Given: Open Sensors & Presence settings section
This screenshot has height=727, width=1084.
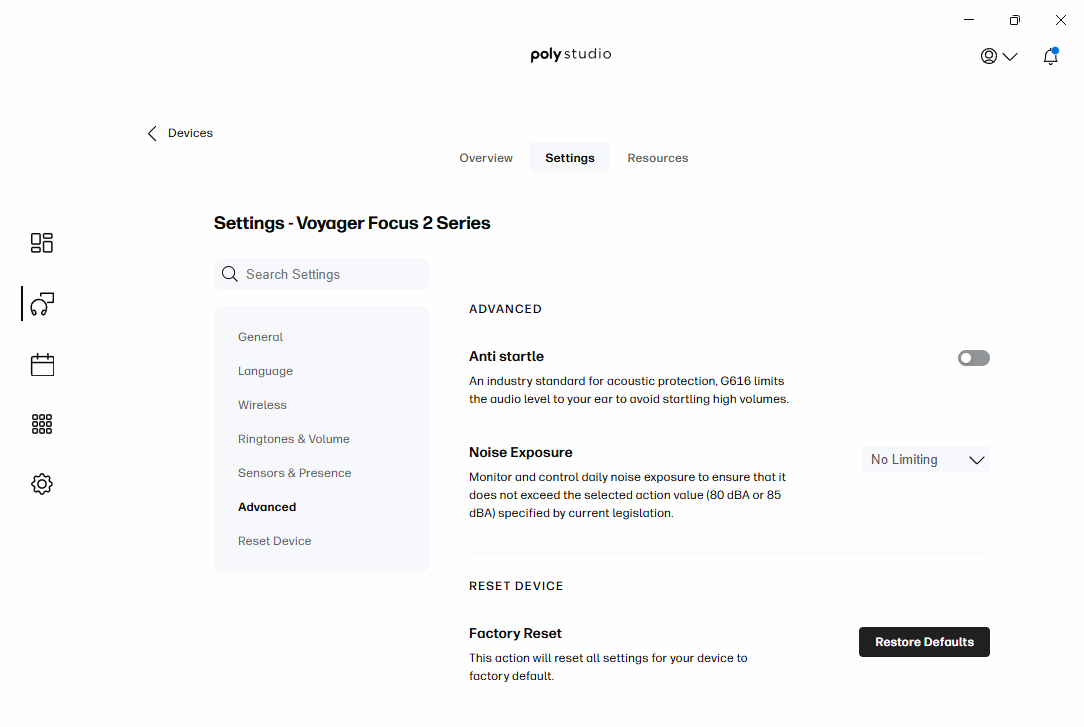Looking at the screenshot, I should click(295, 473).
